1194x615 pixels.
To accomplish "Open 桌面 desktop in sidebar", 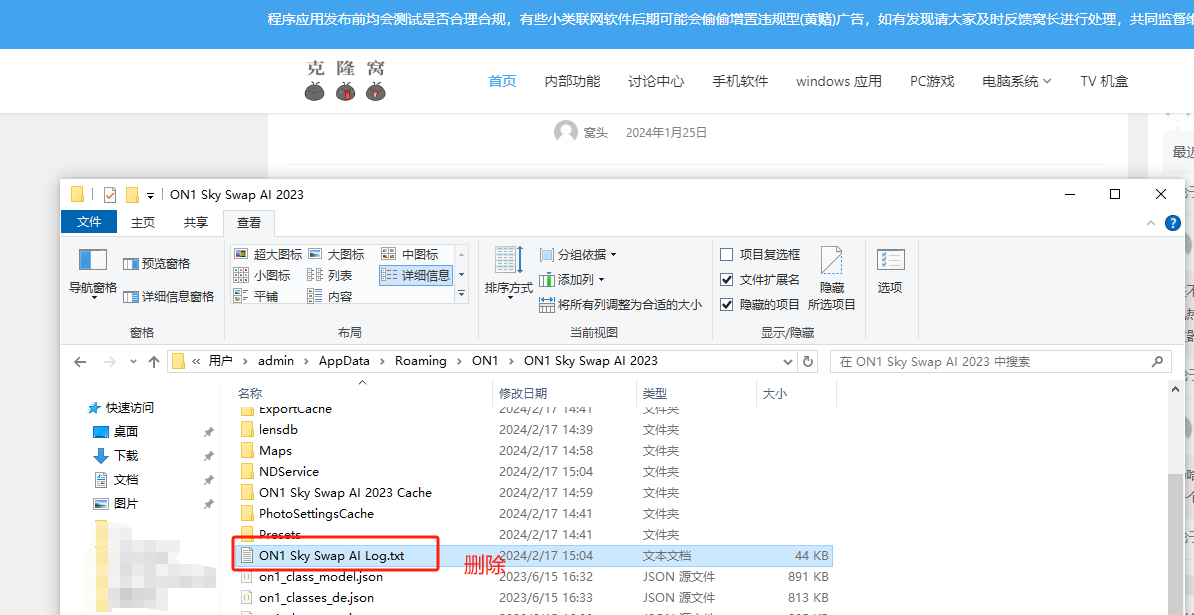I will [117, 432].
